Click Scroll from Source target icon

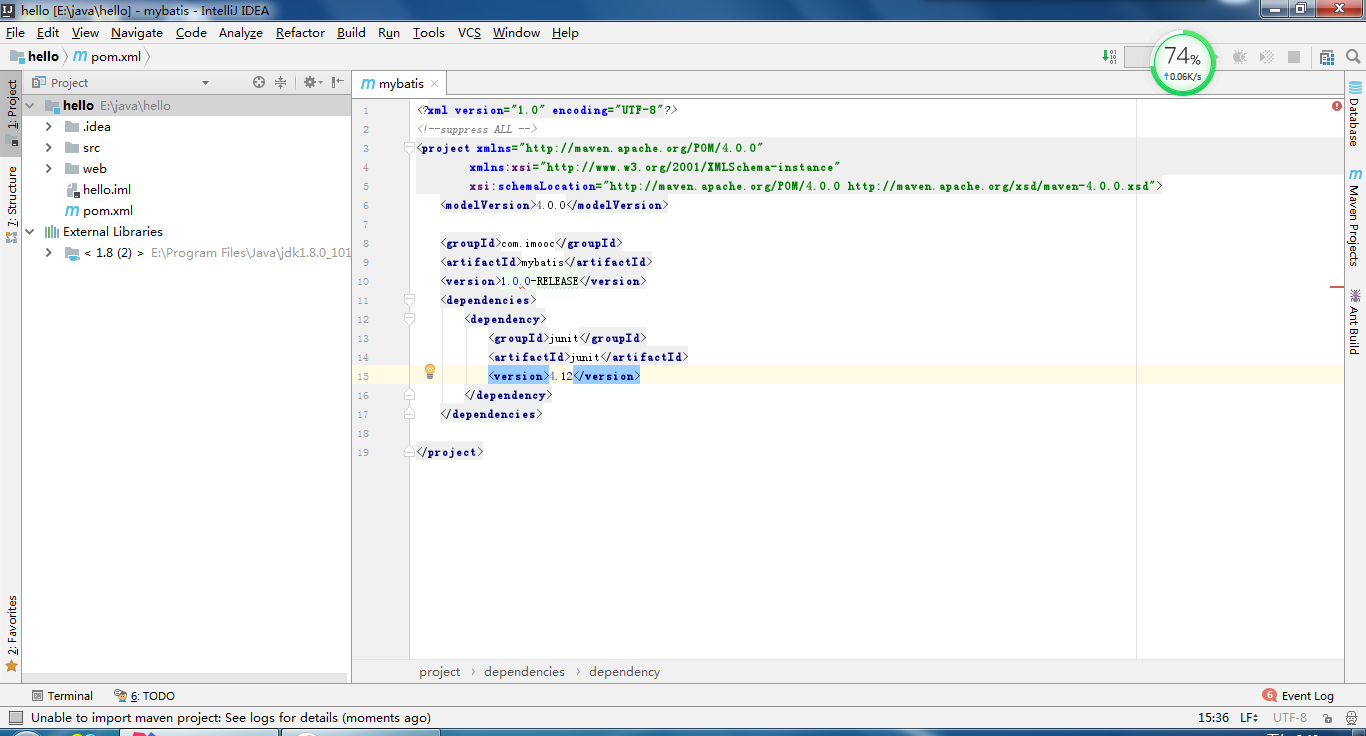[259, 83]
